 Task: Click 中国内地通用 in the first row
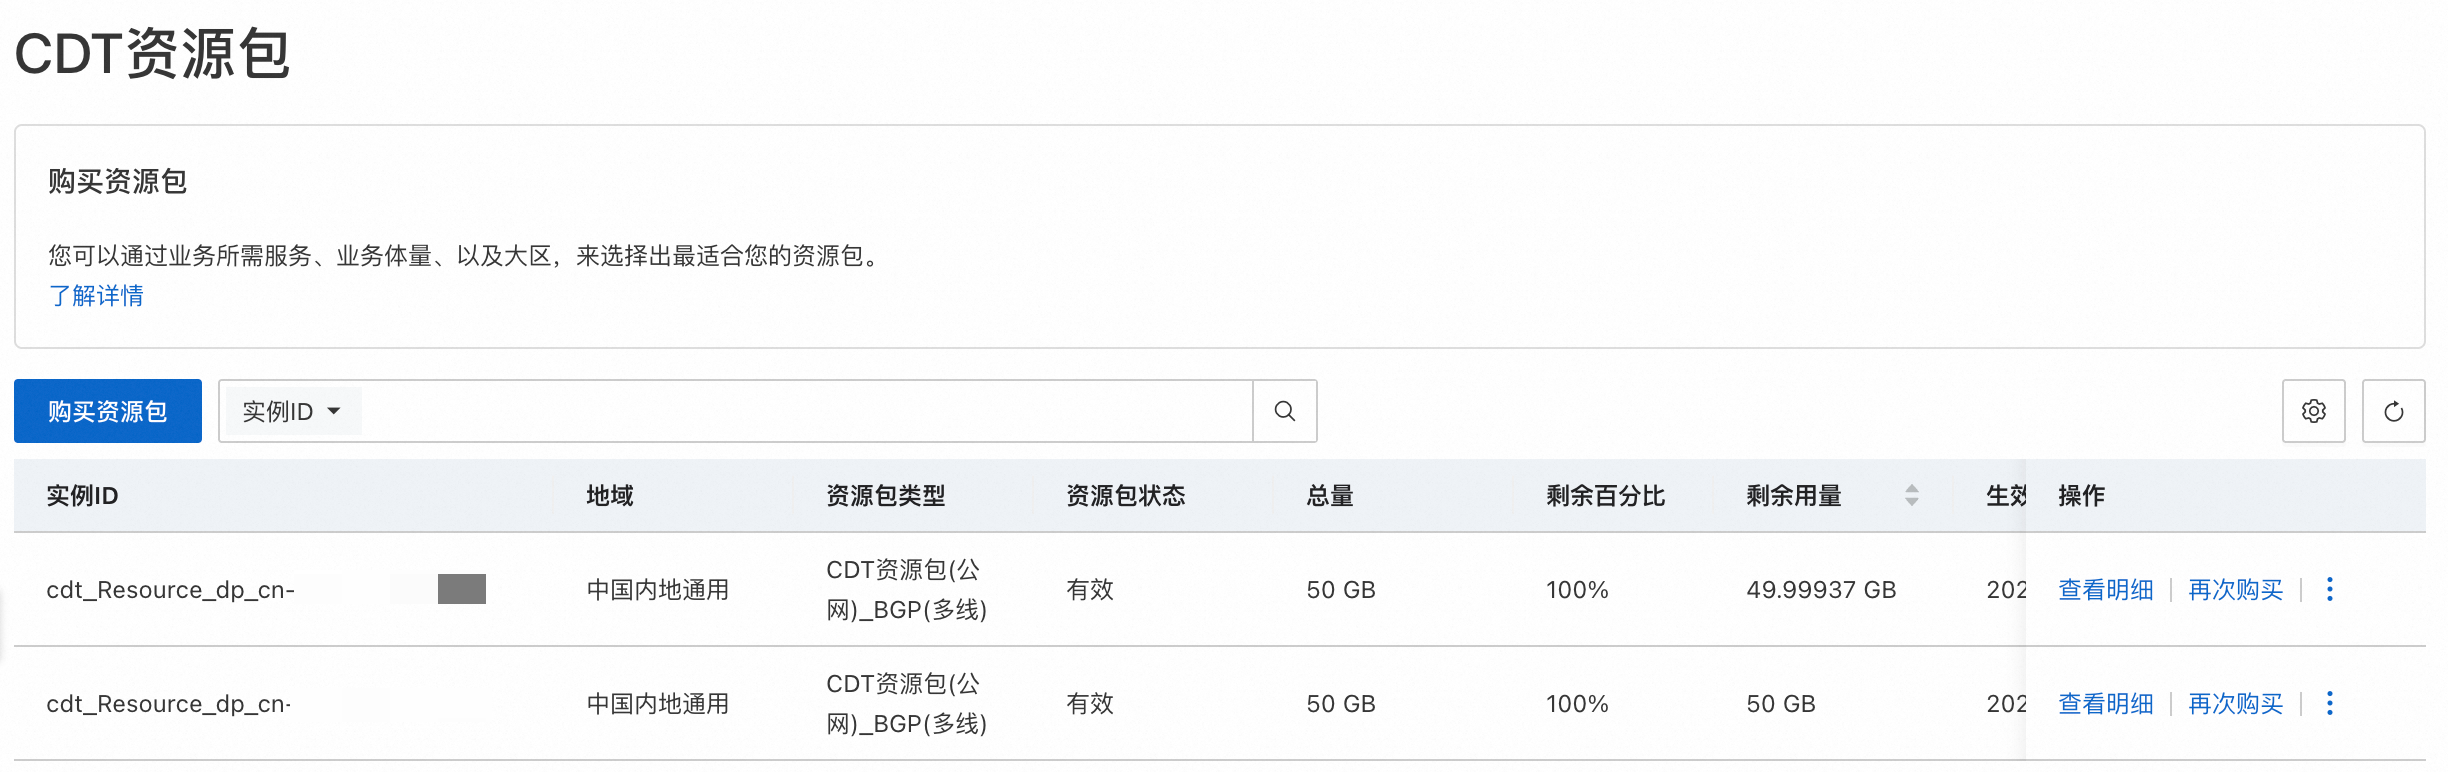coord(658,589)
